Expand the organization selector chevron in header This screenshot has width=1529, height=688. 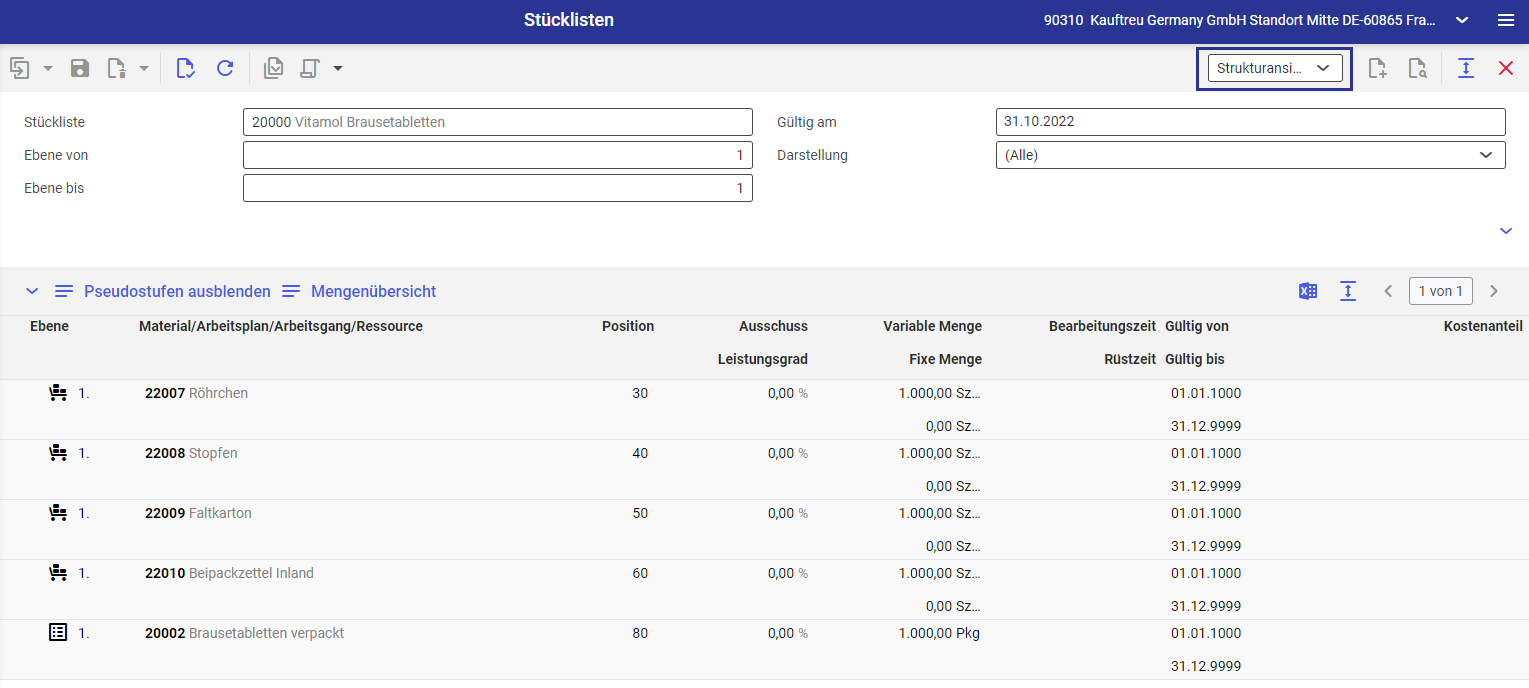point(1462,20)
